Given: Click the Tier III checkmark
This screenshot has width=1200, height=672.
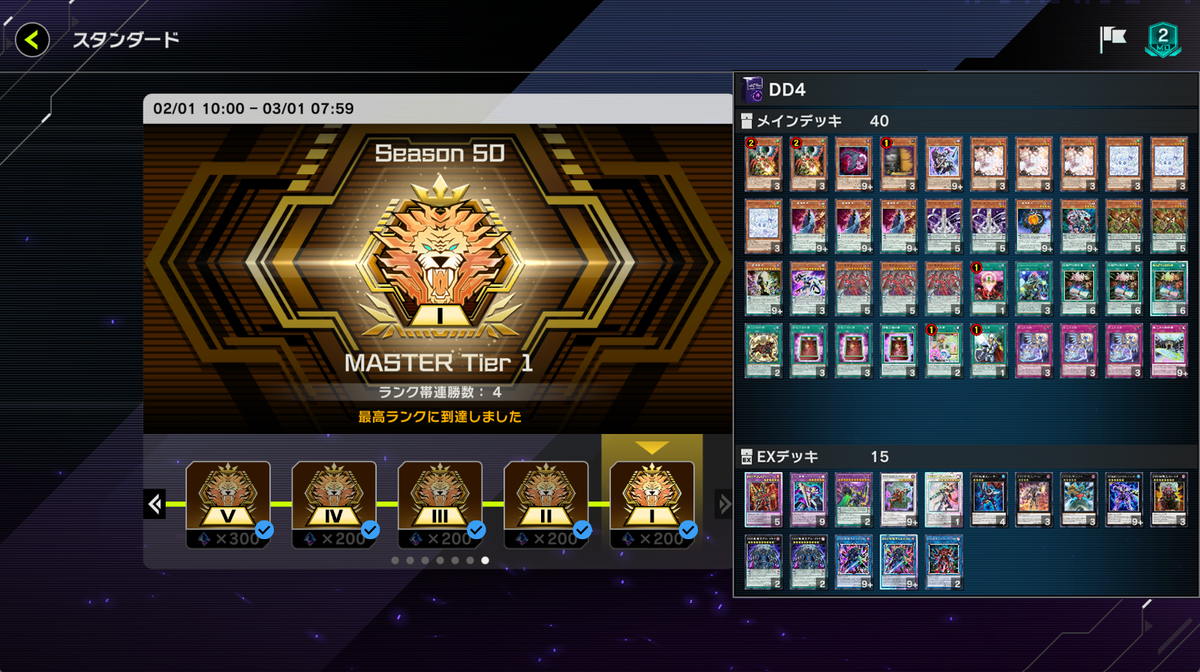Looking at the screenshot, I should coord(476,530).
